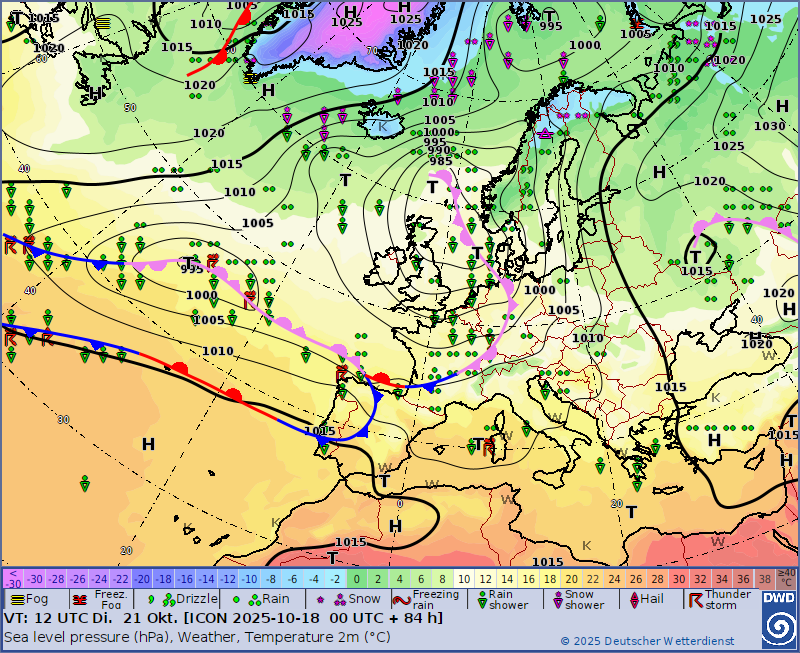
Task: Click the -30 temperature color swatch
Action: 35,579
